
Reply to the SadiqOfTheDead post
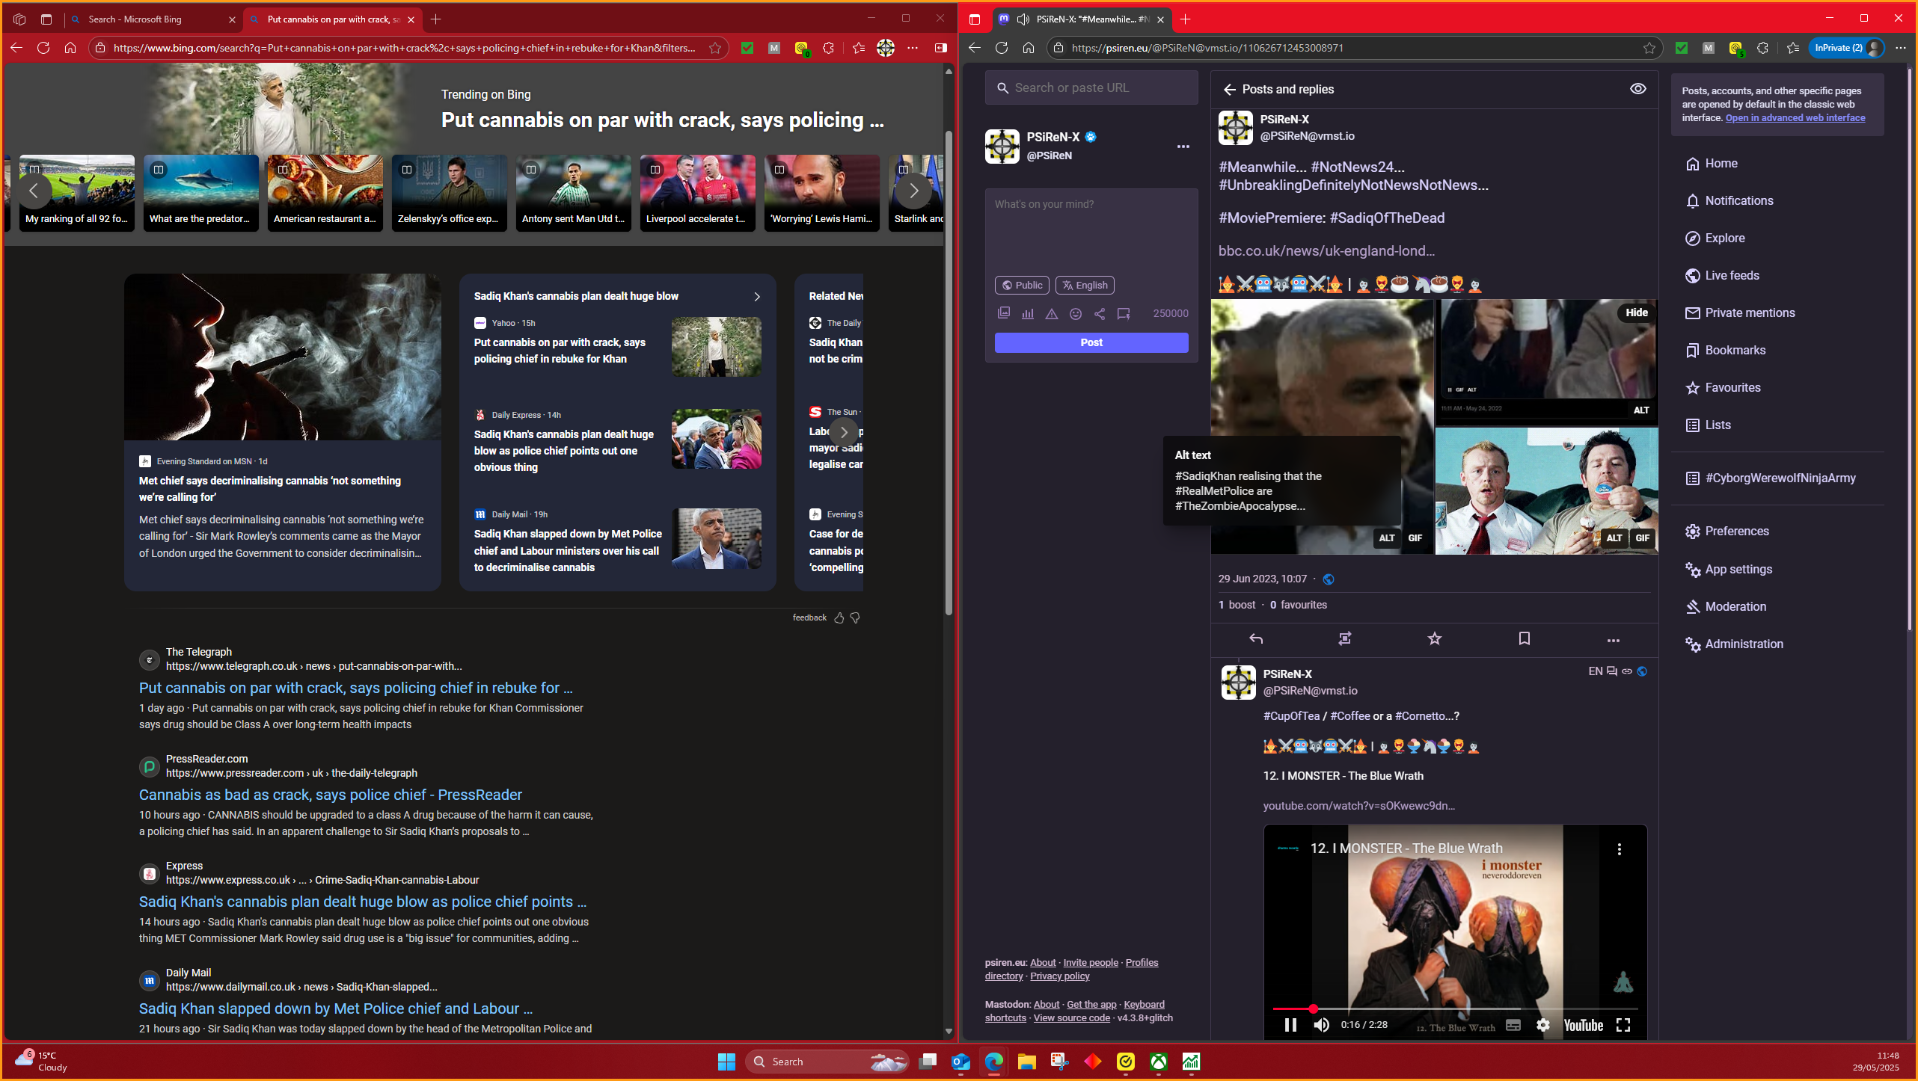point(1256,639)
